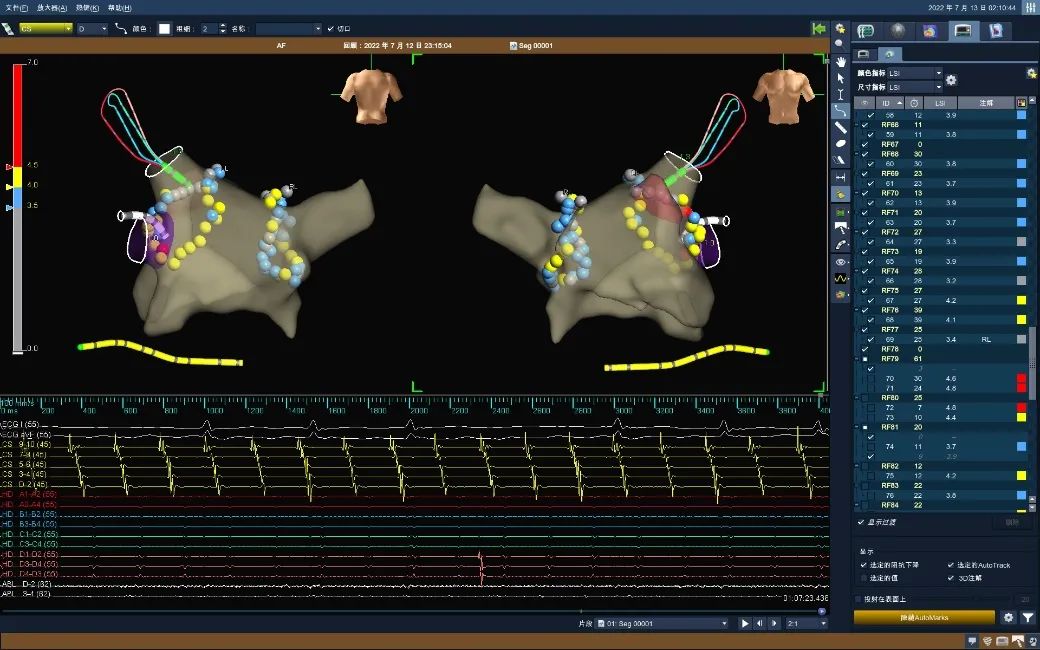Toggle the 选定的AutoTrack checkbox
The height and width of the screenshot is (650, 1040).
pos(951,565)
